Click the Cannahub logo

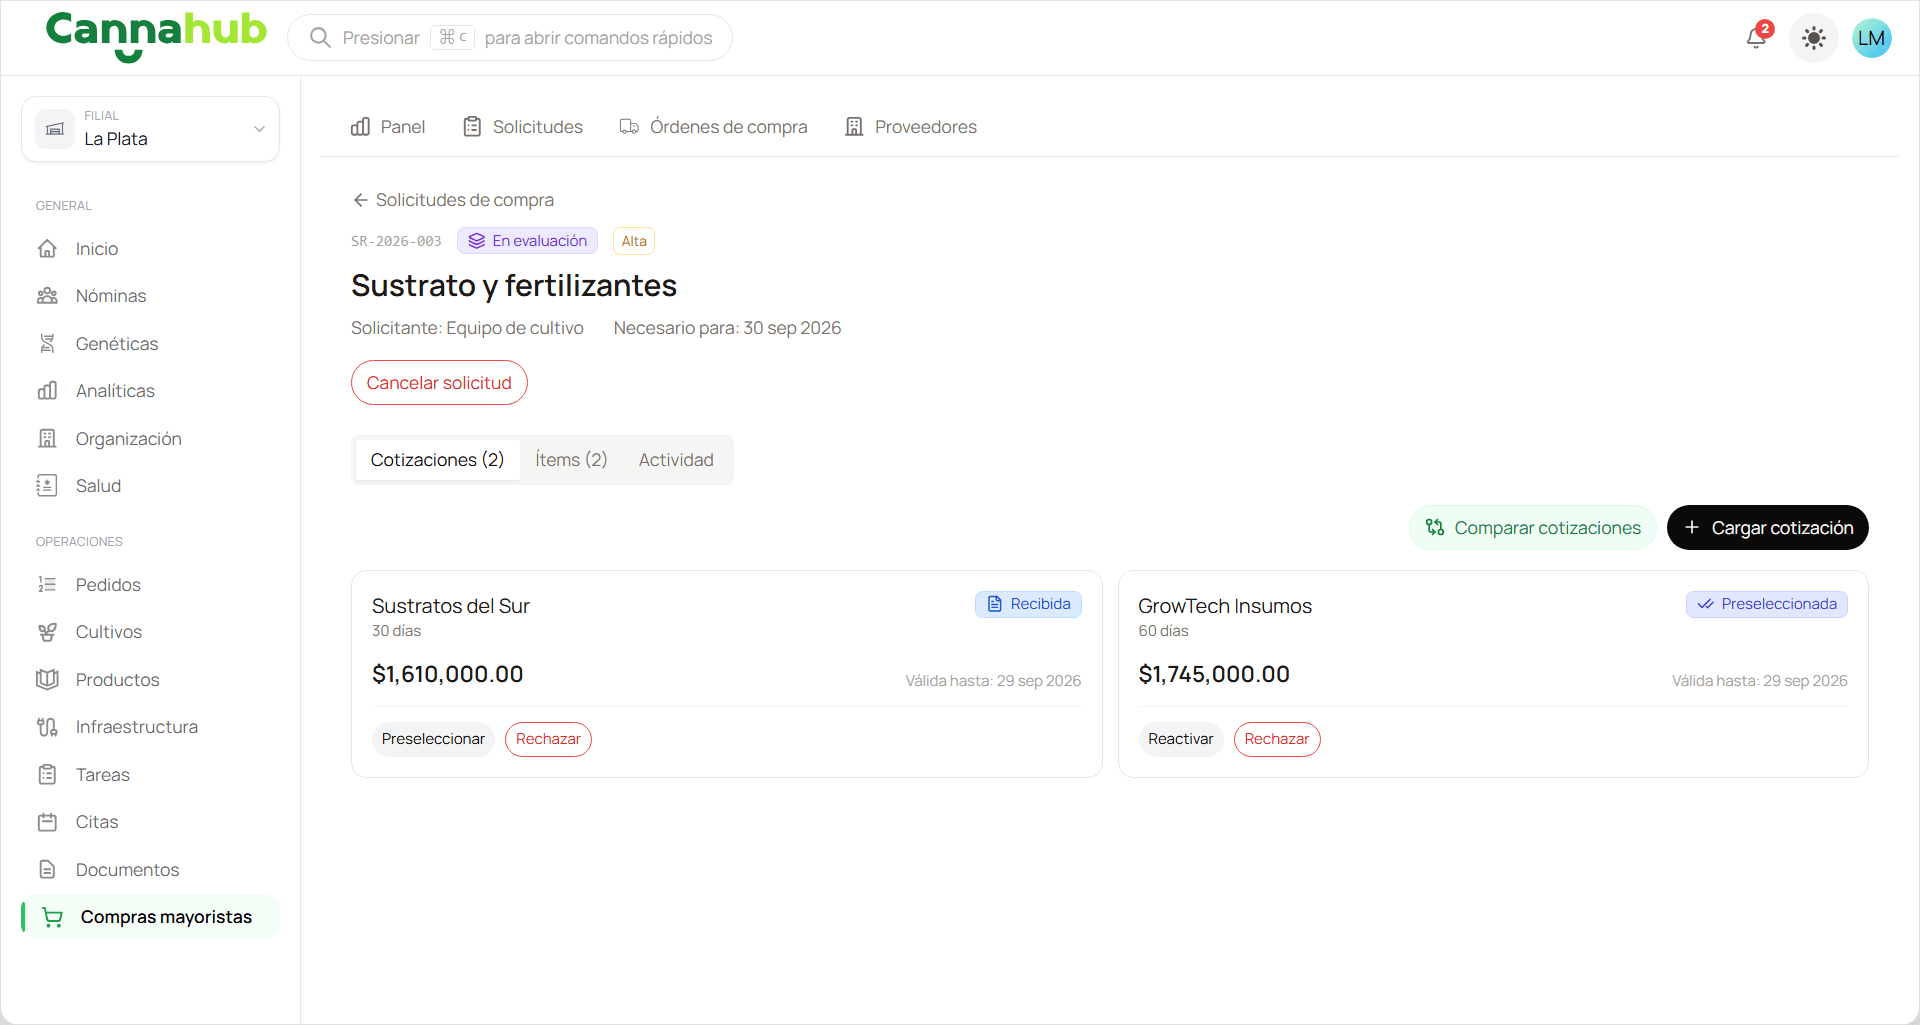click(156, 36)
